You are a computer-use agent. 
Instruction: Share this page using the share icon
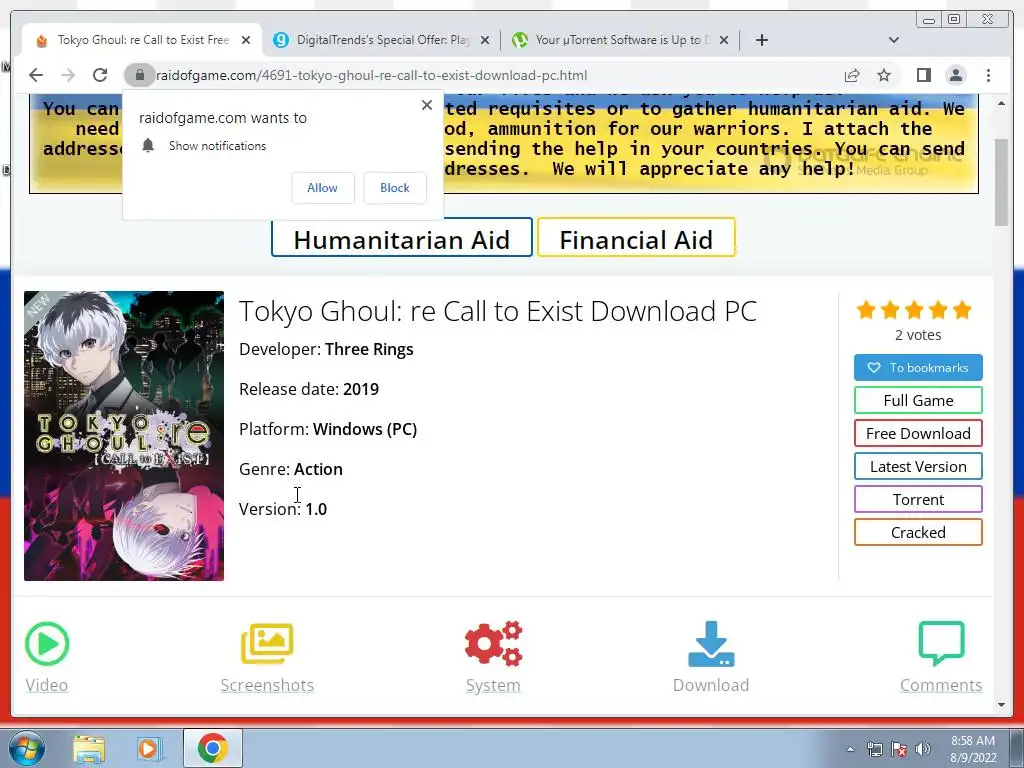point(852,75)
